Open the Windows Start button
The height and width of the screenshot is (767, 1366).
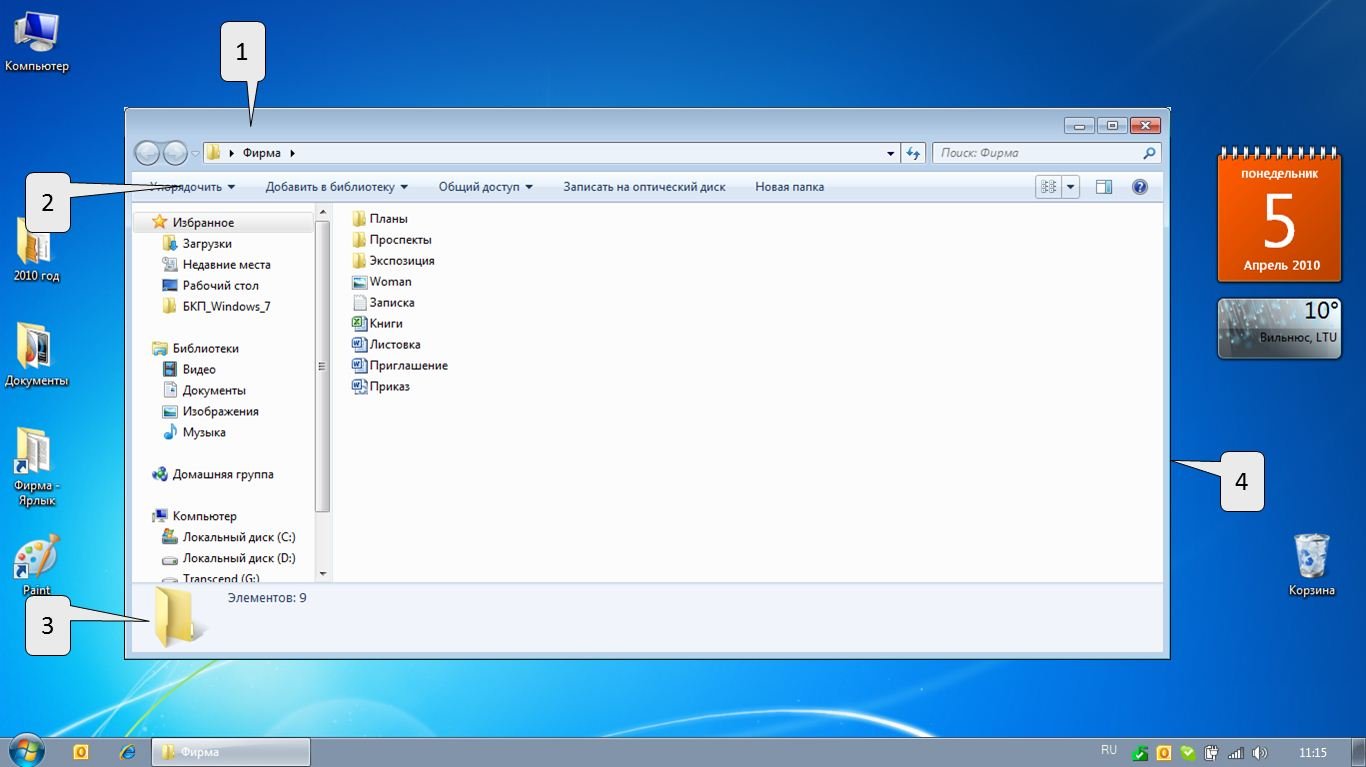click(26, 751)
